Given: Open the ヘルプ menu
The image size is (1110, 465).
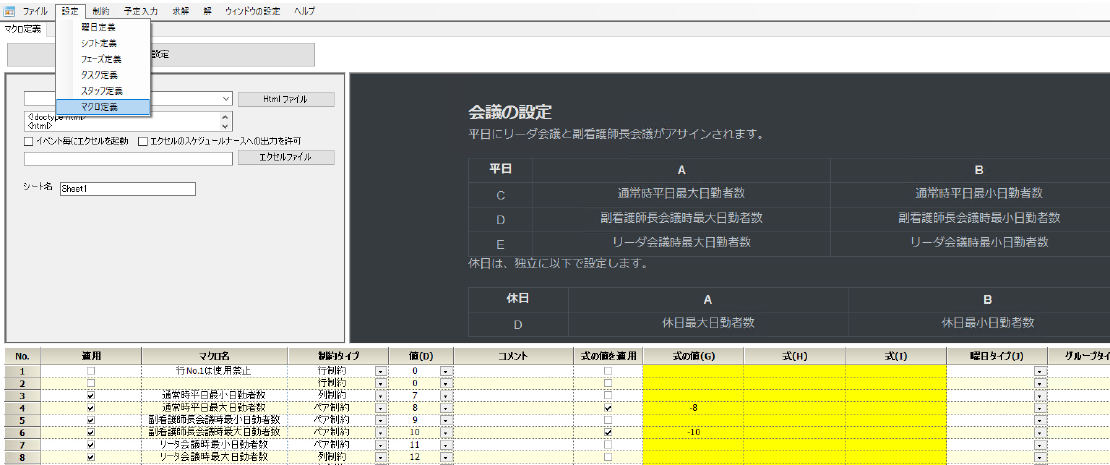Looking at the screenshot, I should 304,11.
